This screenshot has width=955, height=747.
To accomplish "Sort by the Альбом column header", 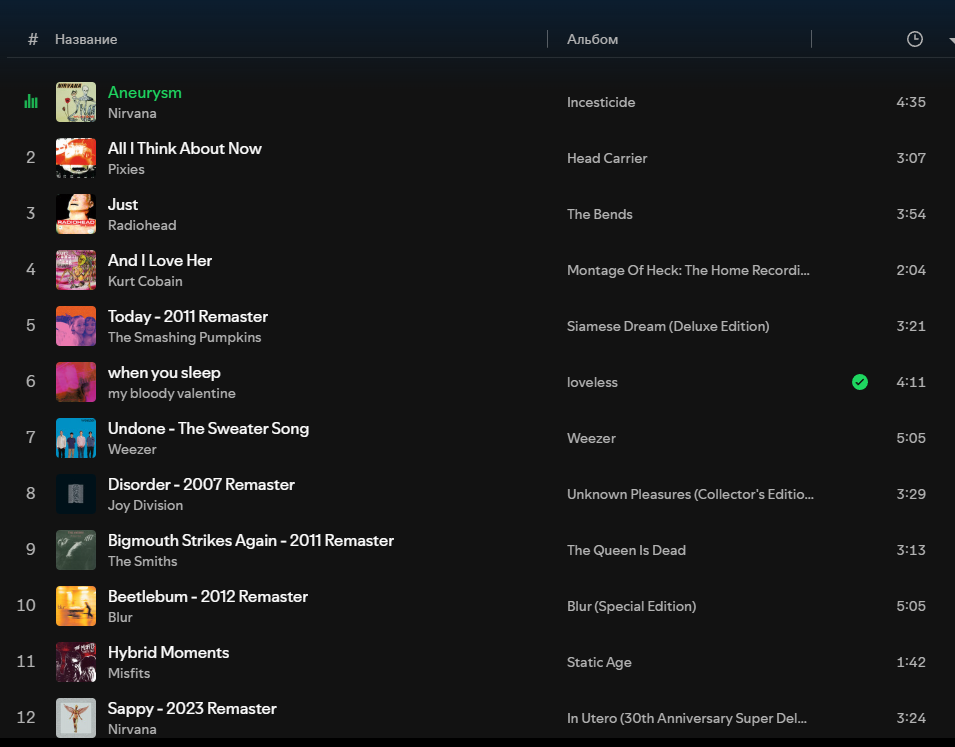I will click(x=592, y=39).
